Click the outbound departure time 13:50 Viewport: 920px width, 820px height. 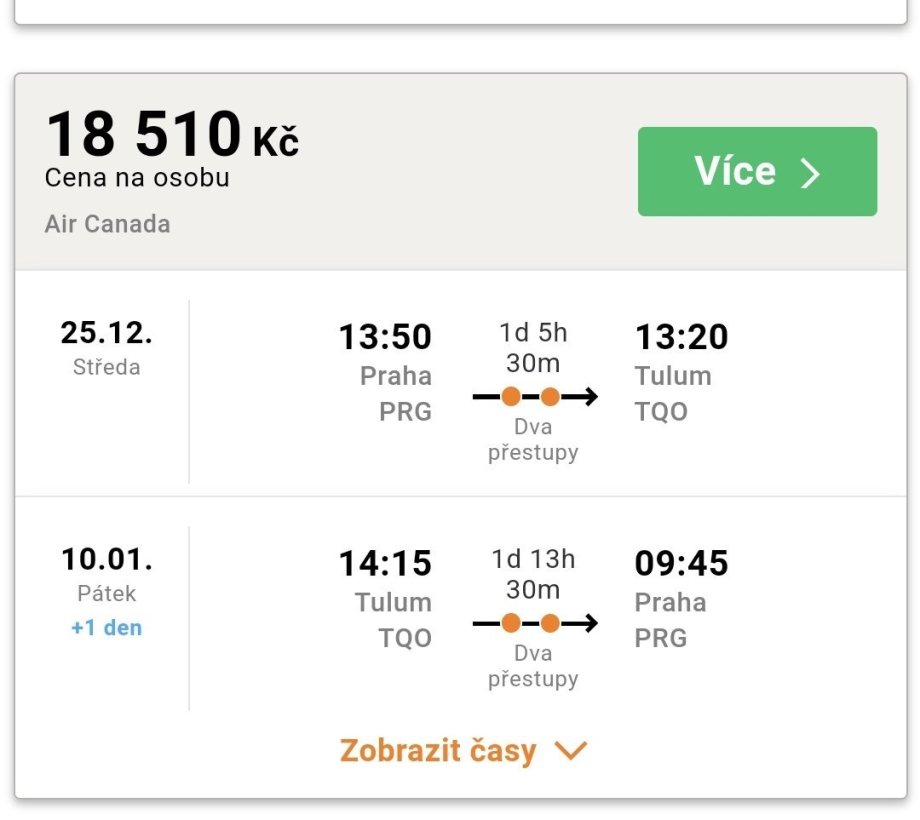pyautogui.click(x=385, y=337)
